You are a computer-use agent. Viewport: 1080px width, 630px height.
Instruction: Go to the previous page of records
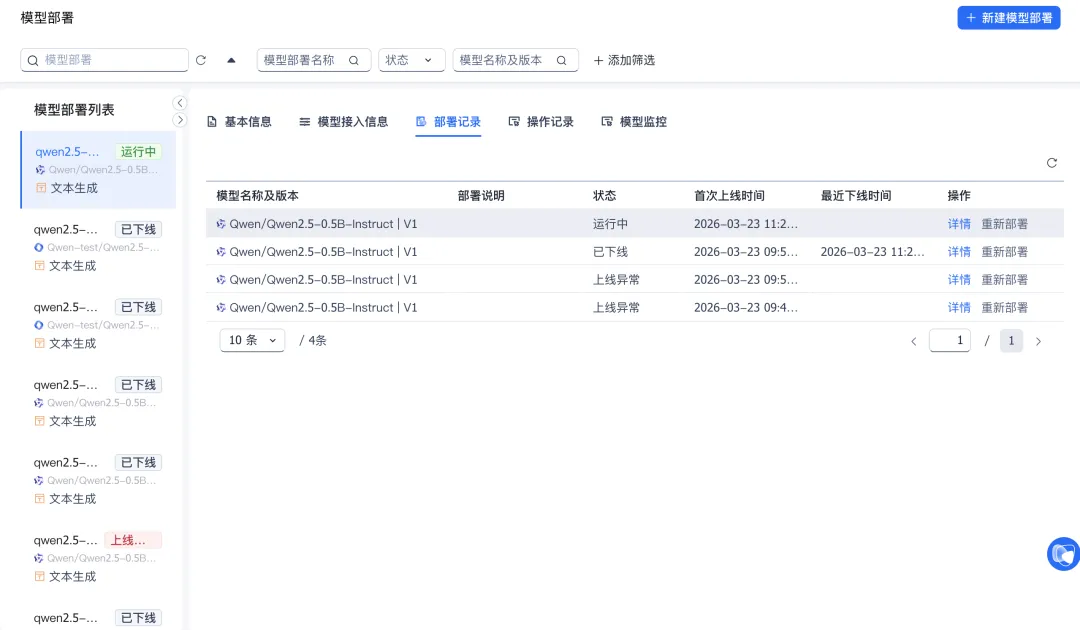[914, 341]
